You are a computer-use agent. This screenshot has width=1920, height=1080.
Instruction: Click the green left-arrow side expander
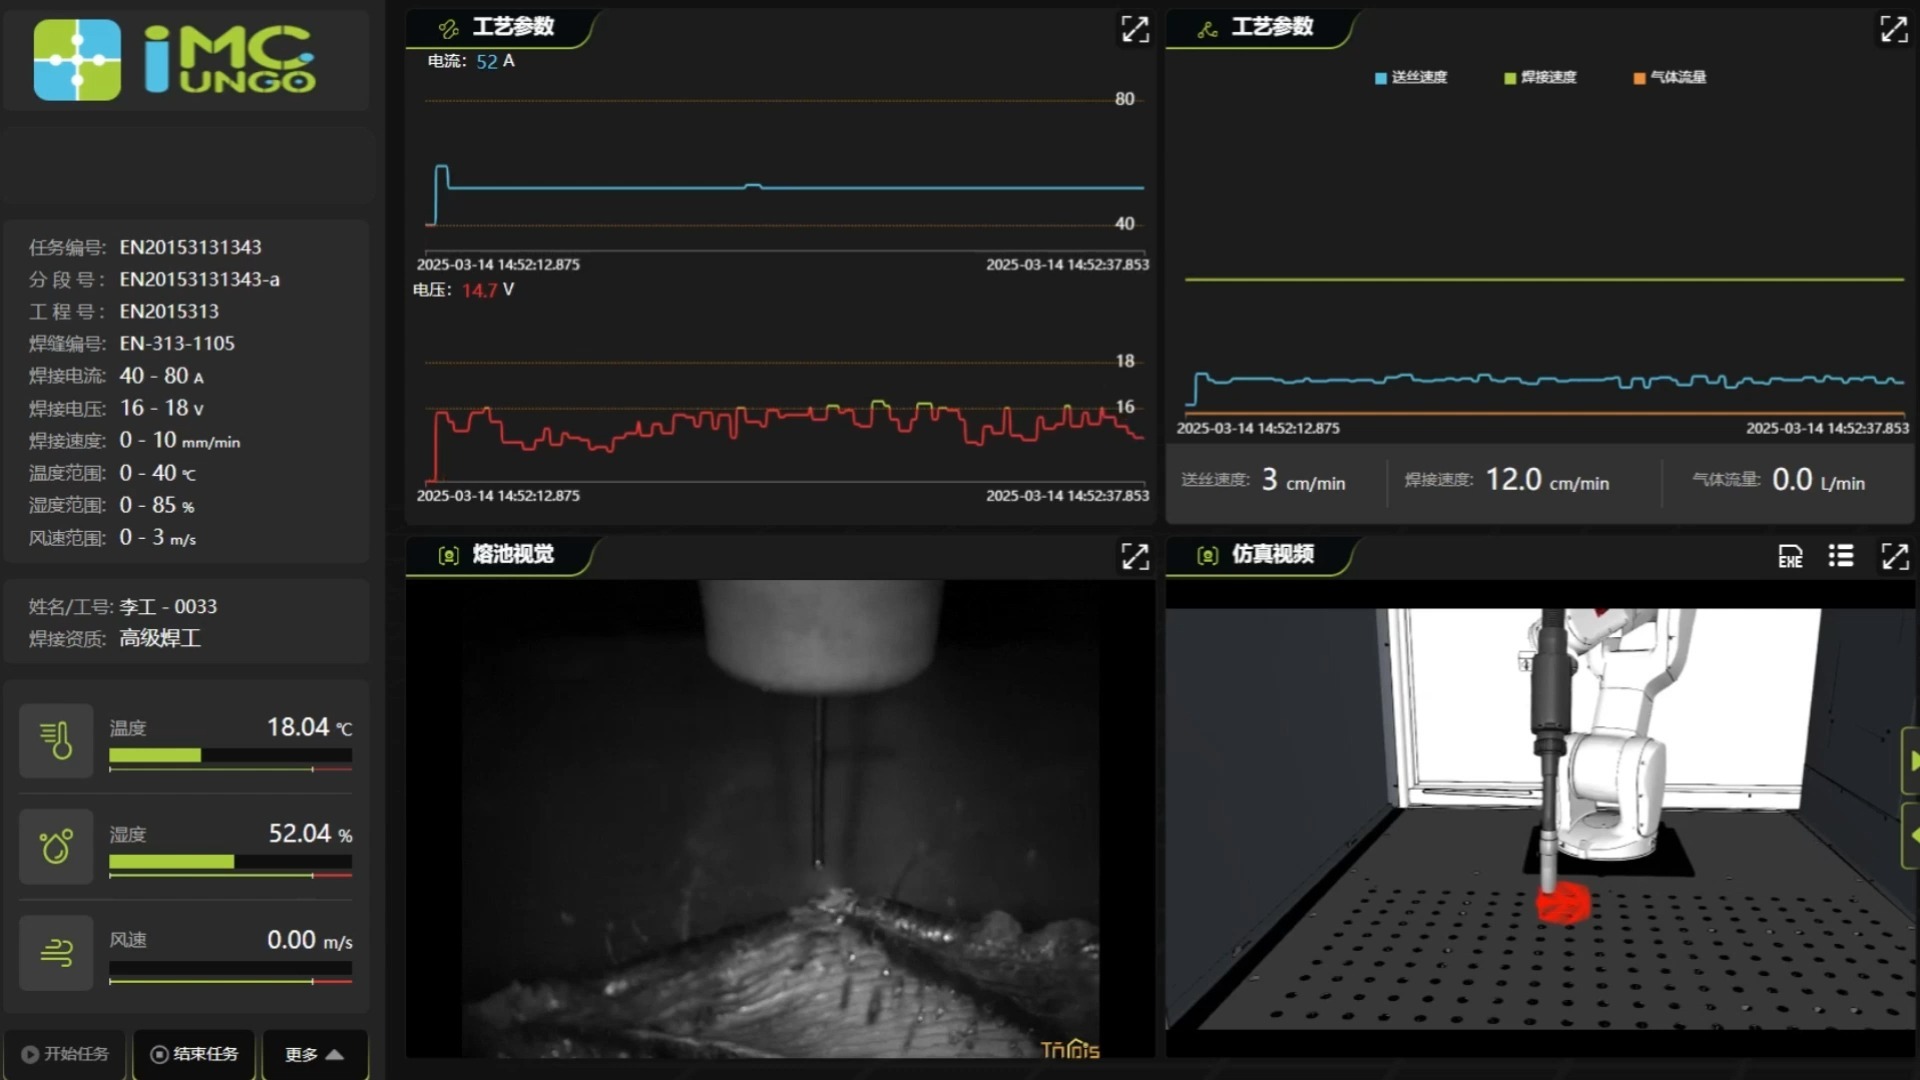[x=1911, y=835]
